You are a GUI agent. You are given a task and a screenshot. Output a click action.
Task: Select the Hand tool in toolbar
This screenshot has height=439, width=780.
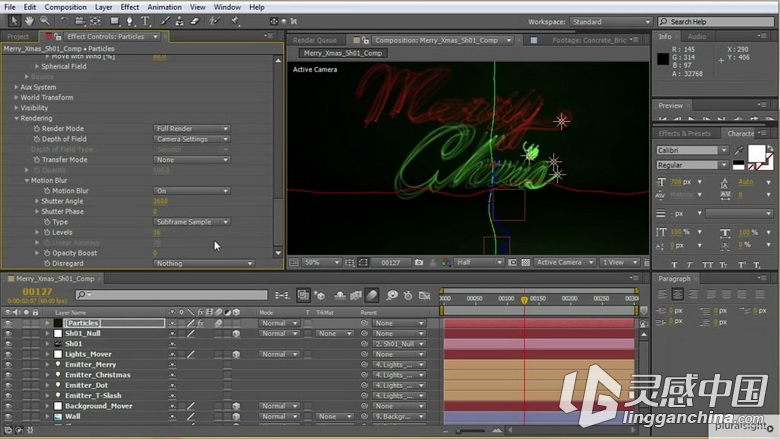click(x=29, y=21)
